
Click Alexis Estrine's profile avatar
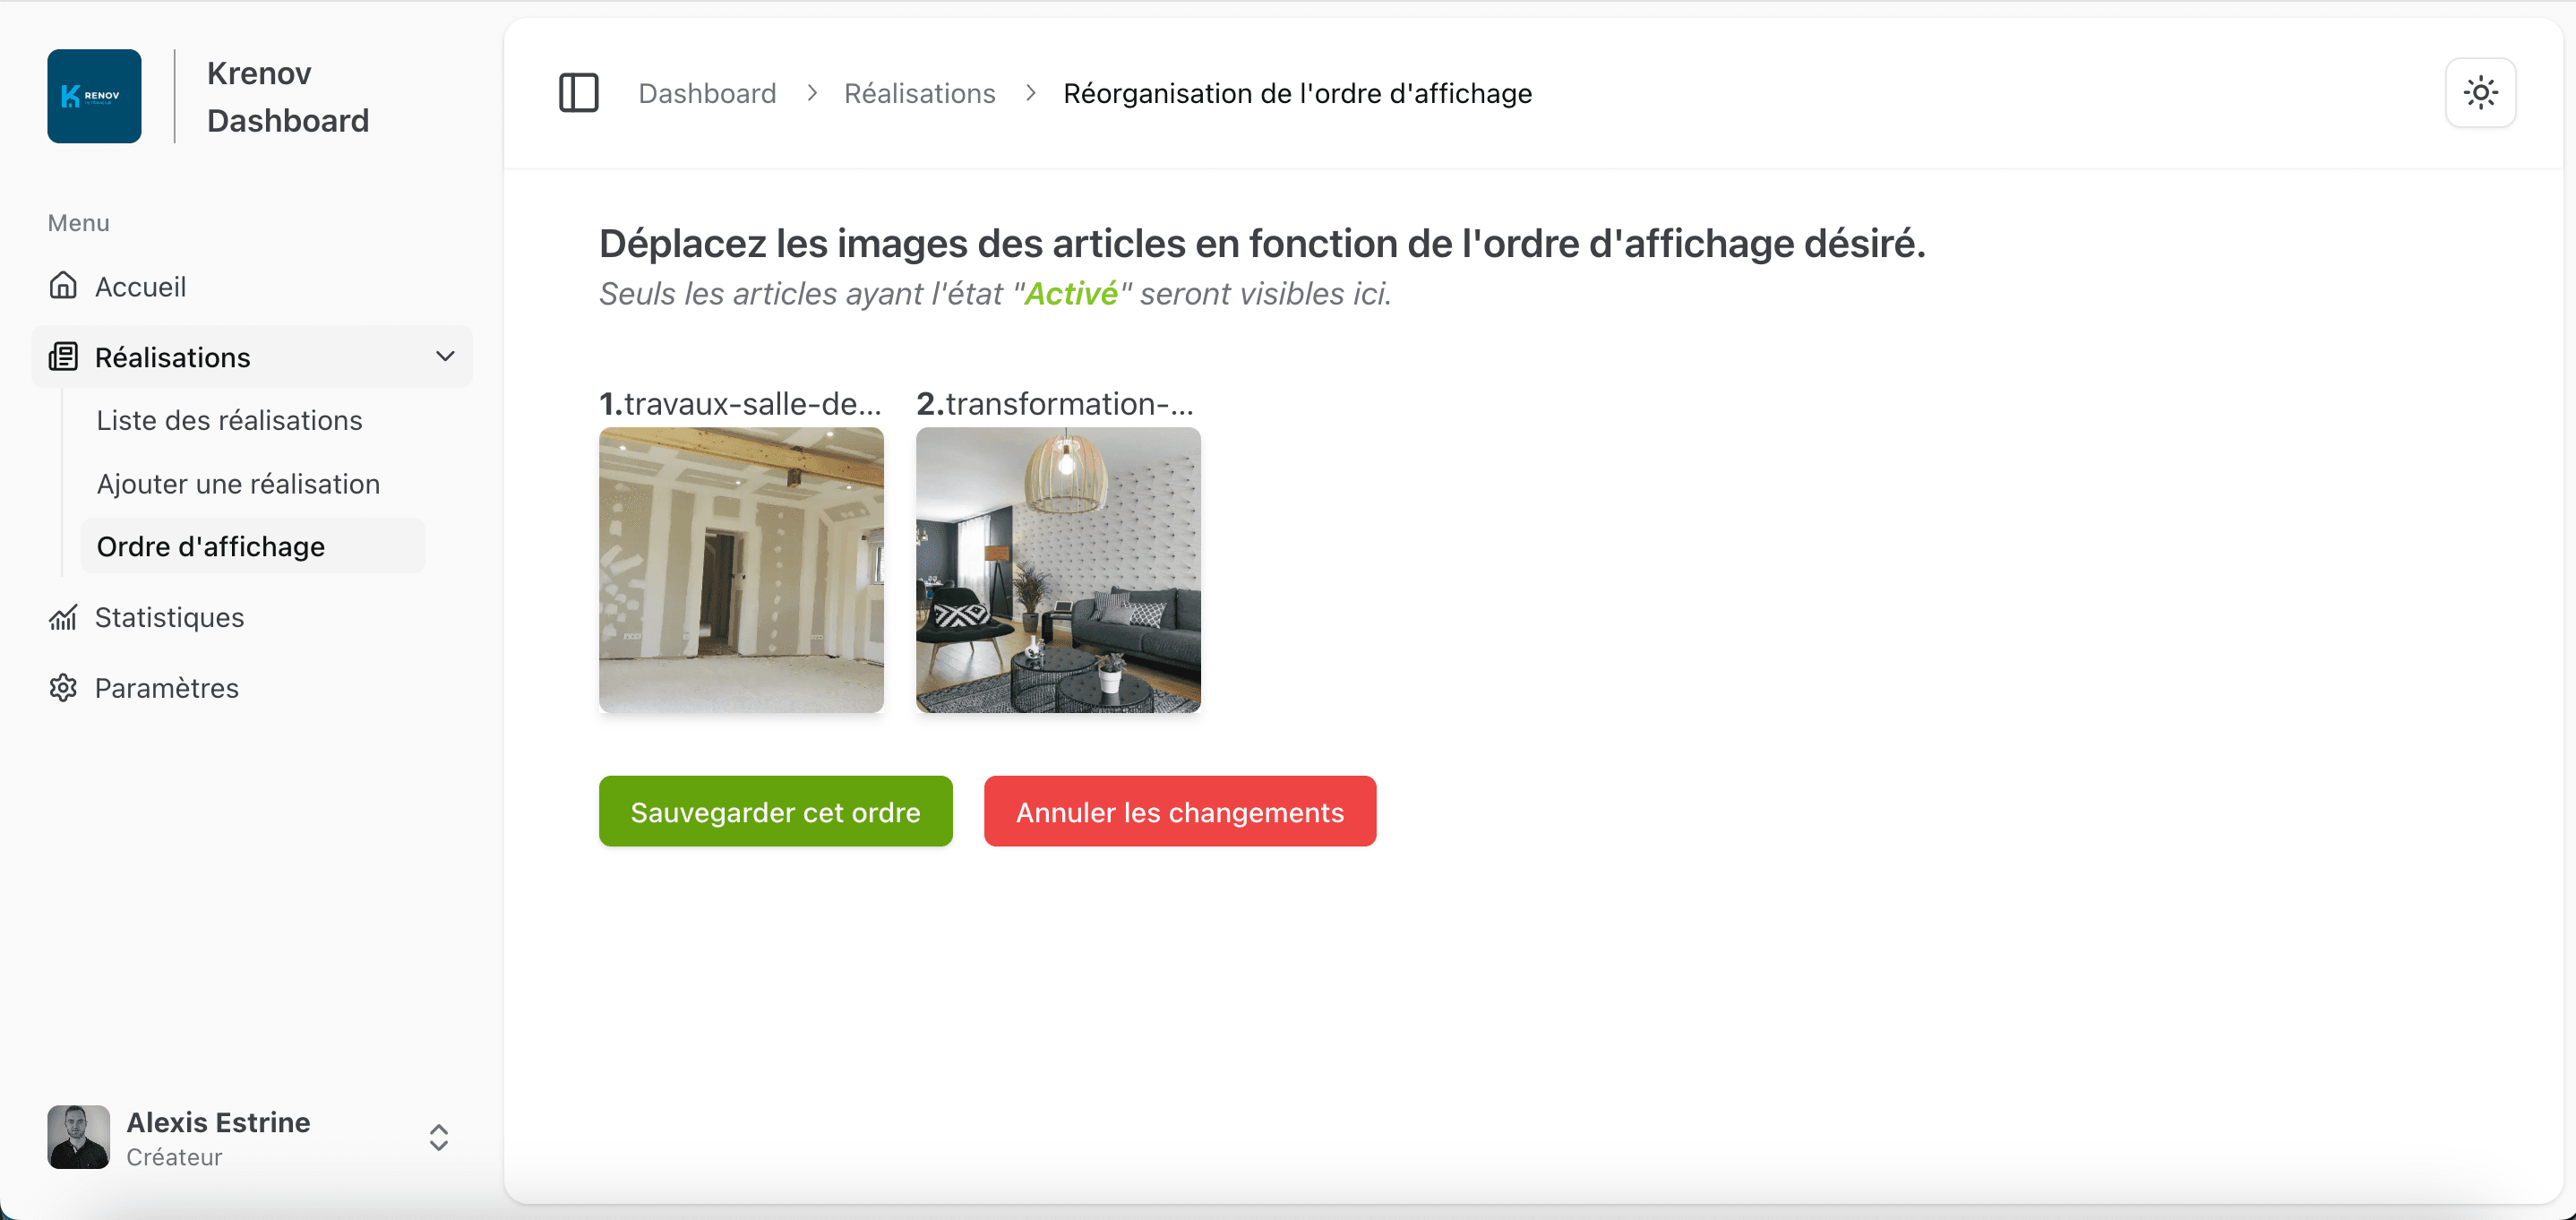[77, 1137]
